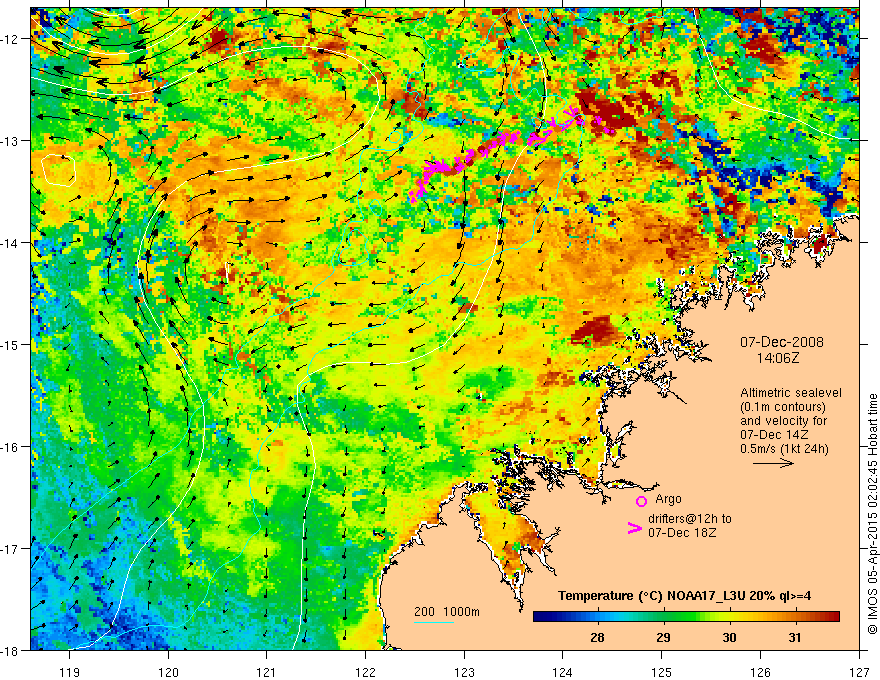Click the magenta drifters arrowhead legend symbol
The image size is (880, 680).
(634, 528)
